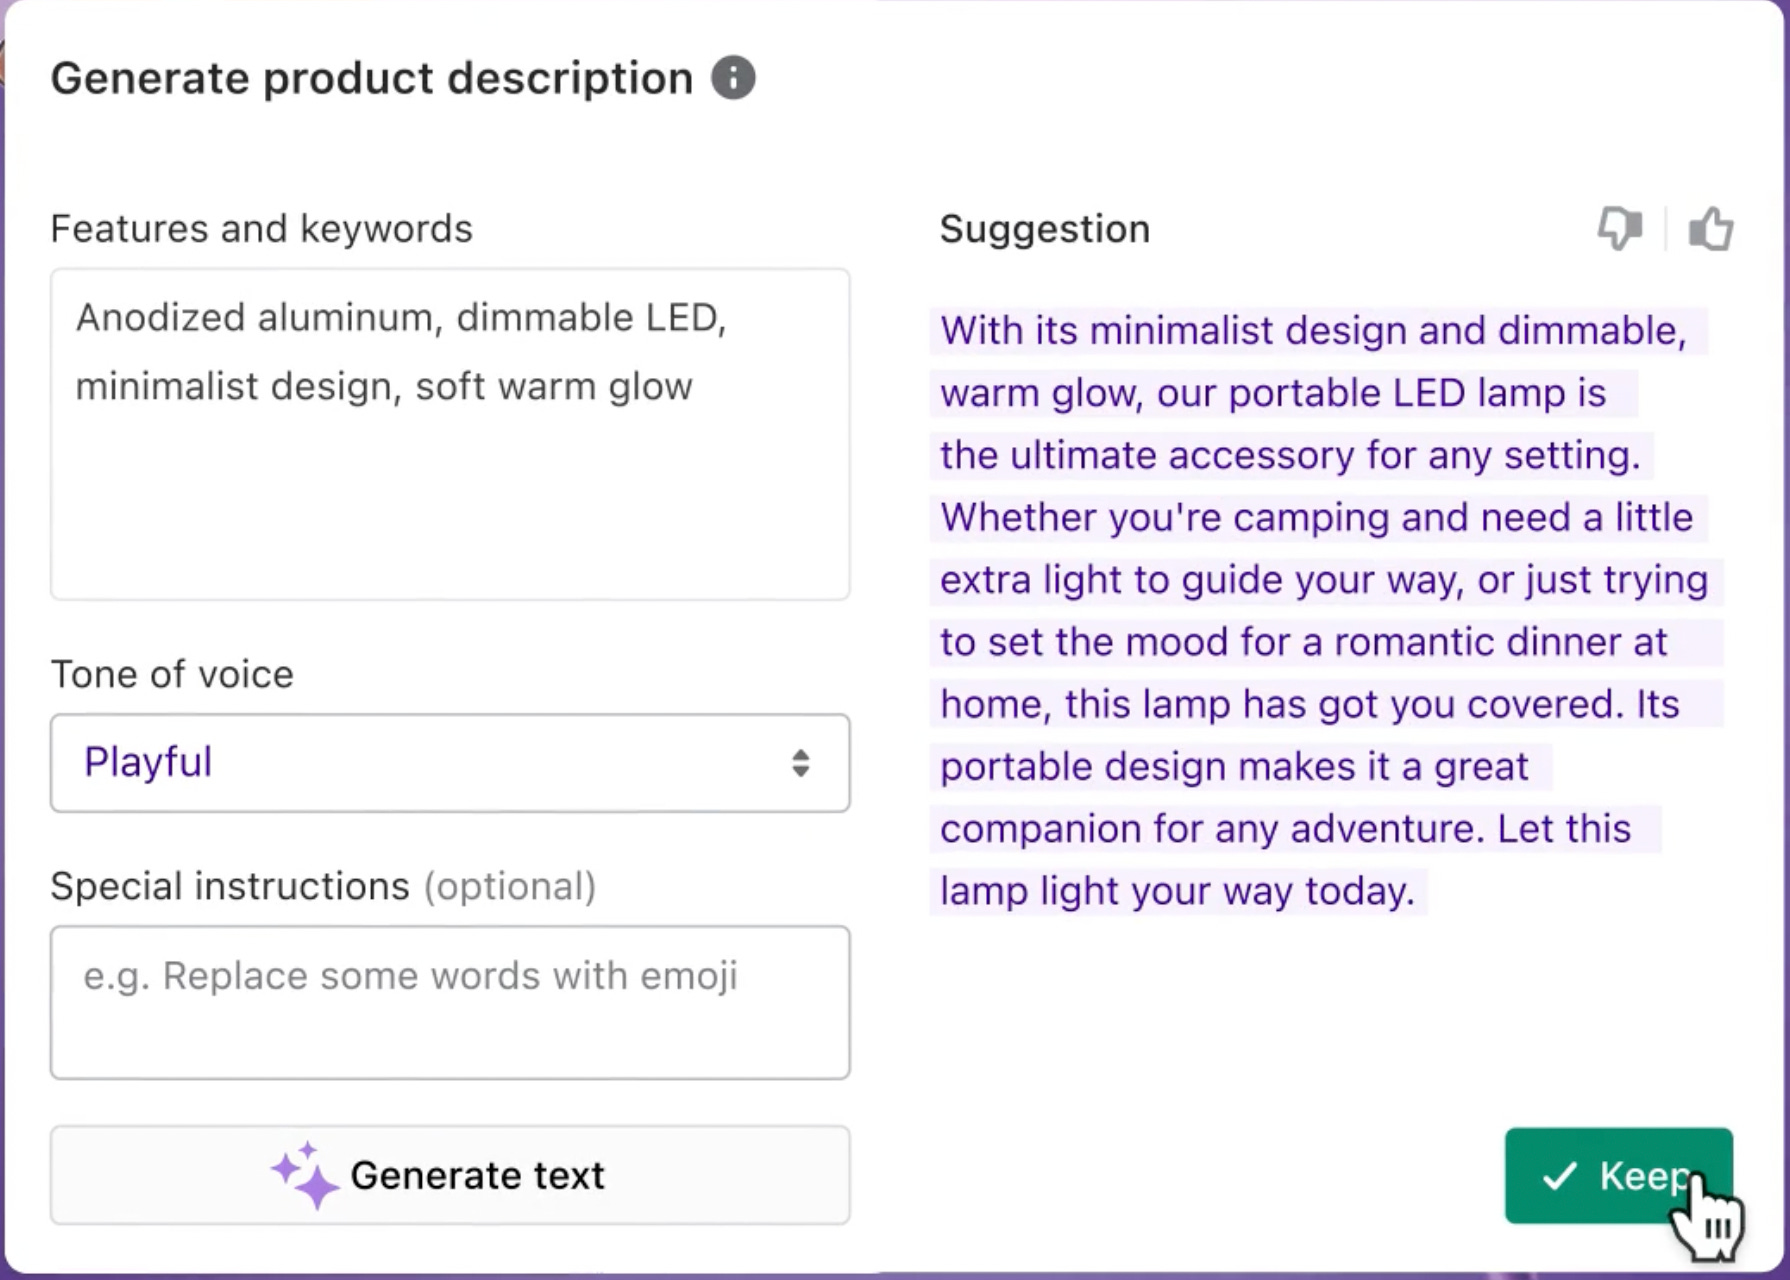Click the "Tone of voice" label
The width and height of the screenshot is (1790, 1280).
172,674
